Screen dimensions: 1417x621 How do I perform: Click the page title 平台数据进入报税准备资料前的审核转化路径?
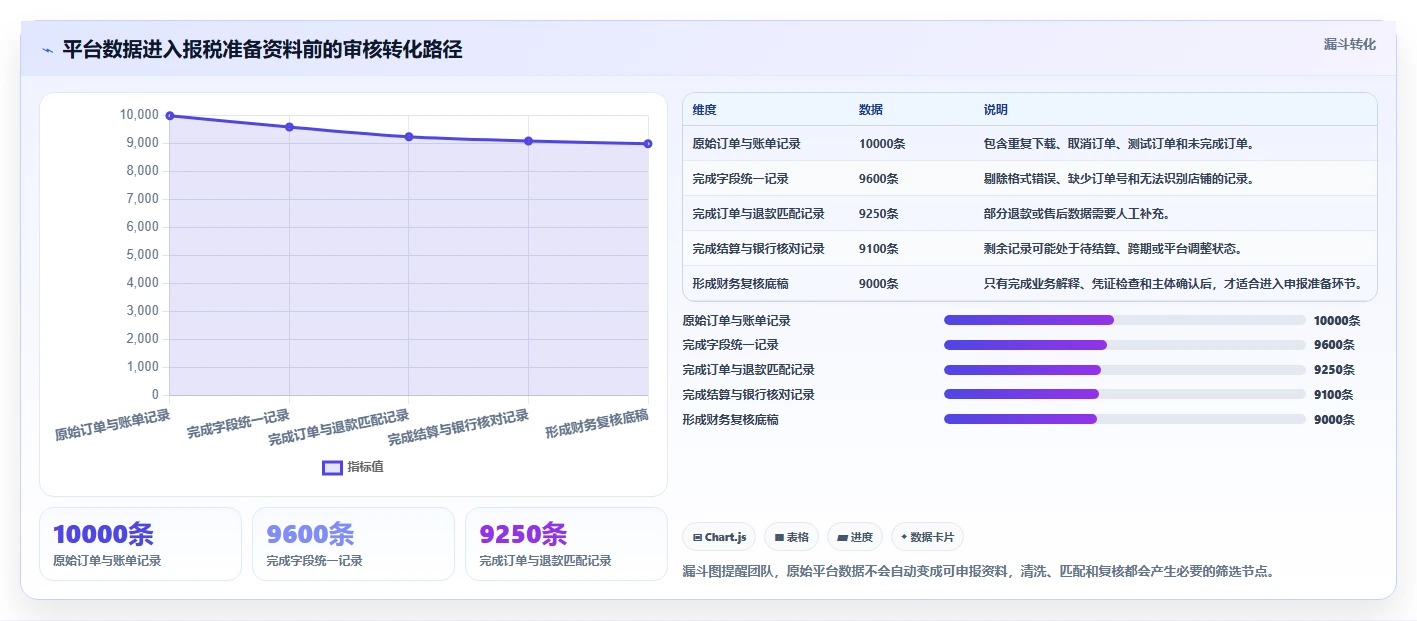tap(262, 50)
